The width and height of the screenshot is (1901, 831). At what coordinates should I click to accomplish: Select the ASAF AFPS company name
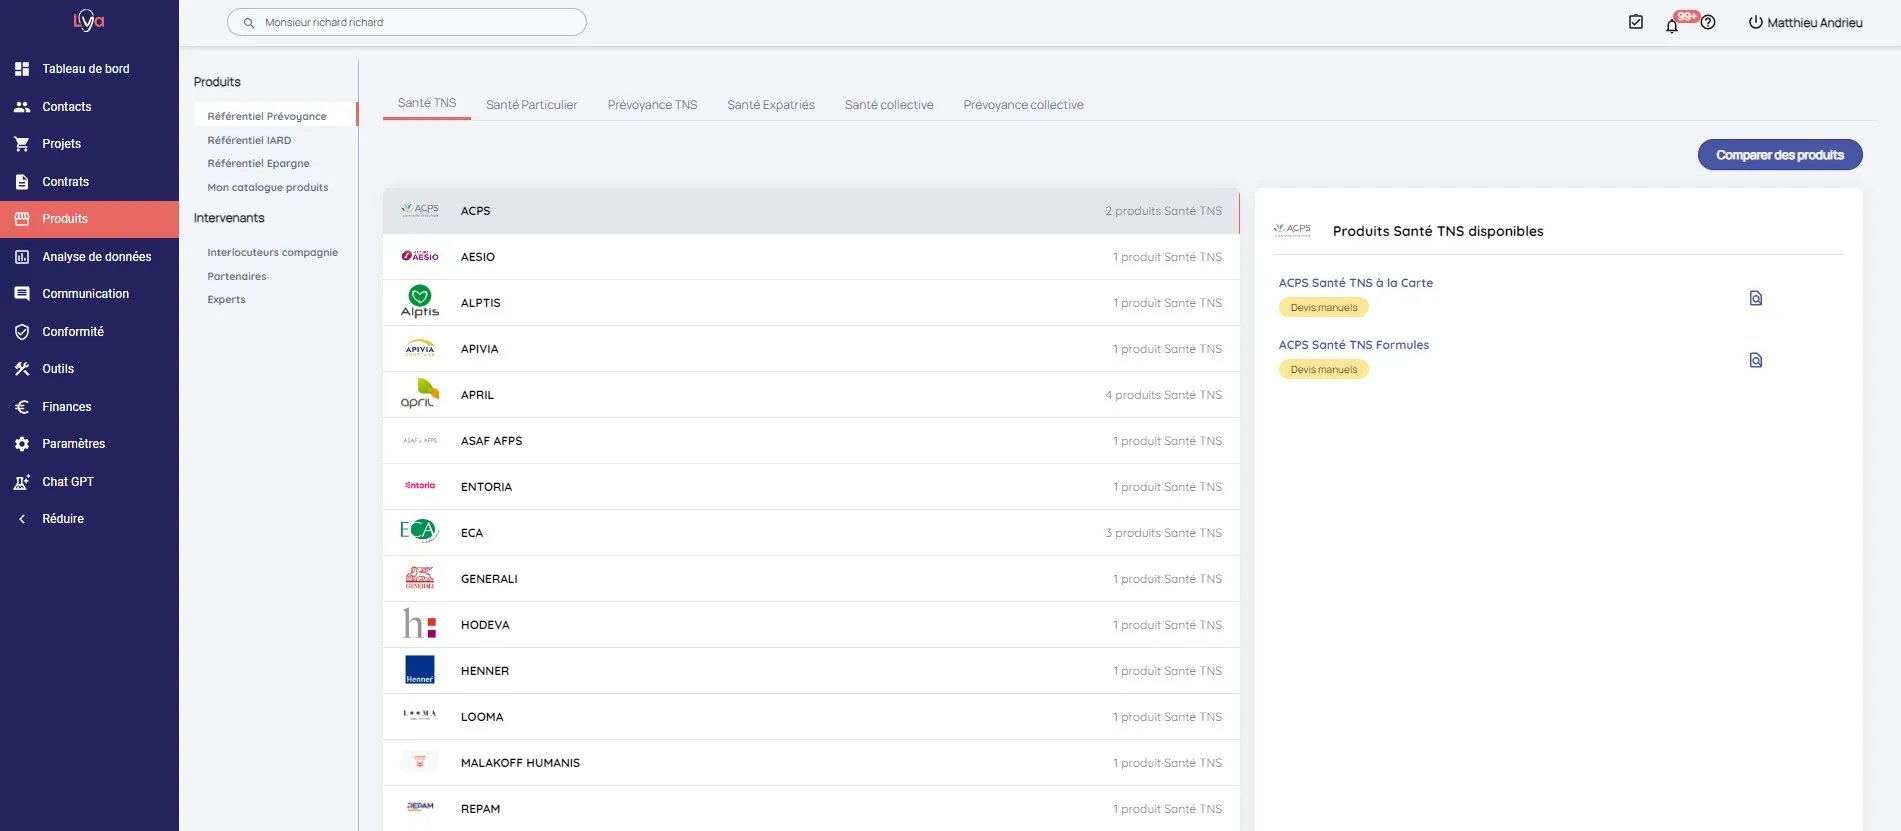click(x=491, y=441)
